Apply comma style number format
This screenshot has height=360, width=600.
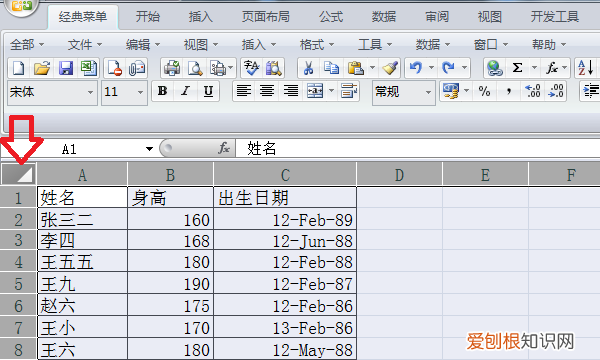[509, 91]
